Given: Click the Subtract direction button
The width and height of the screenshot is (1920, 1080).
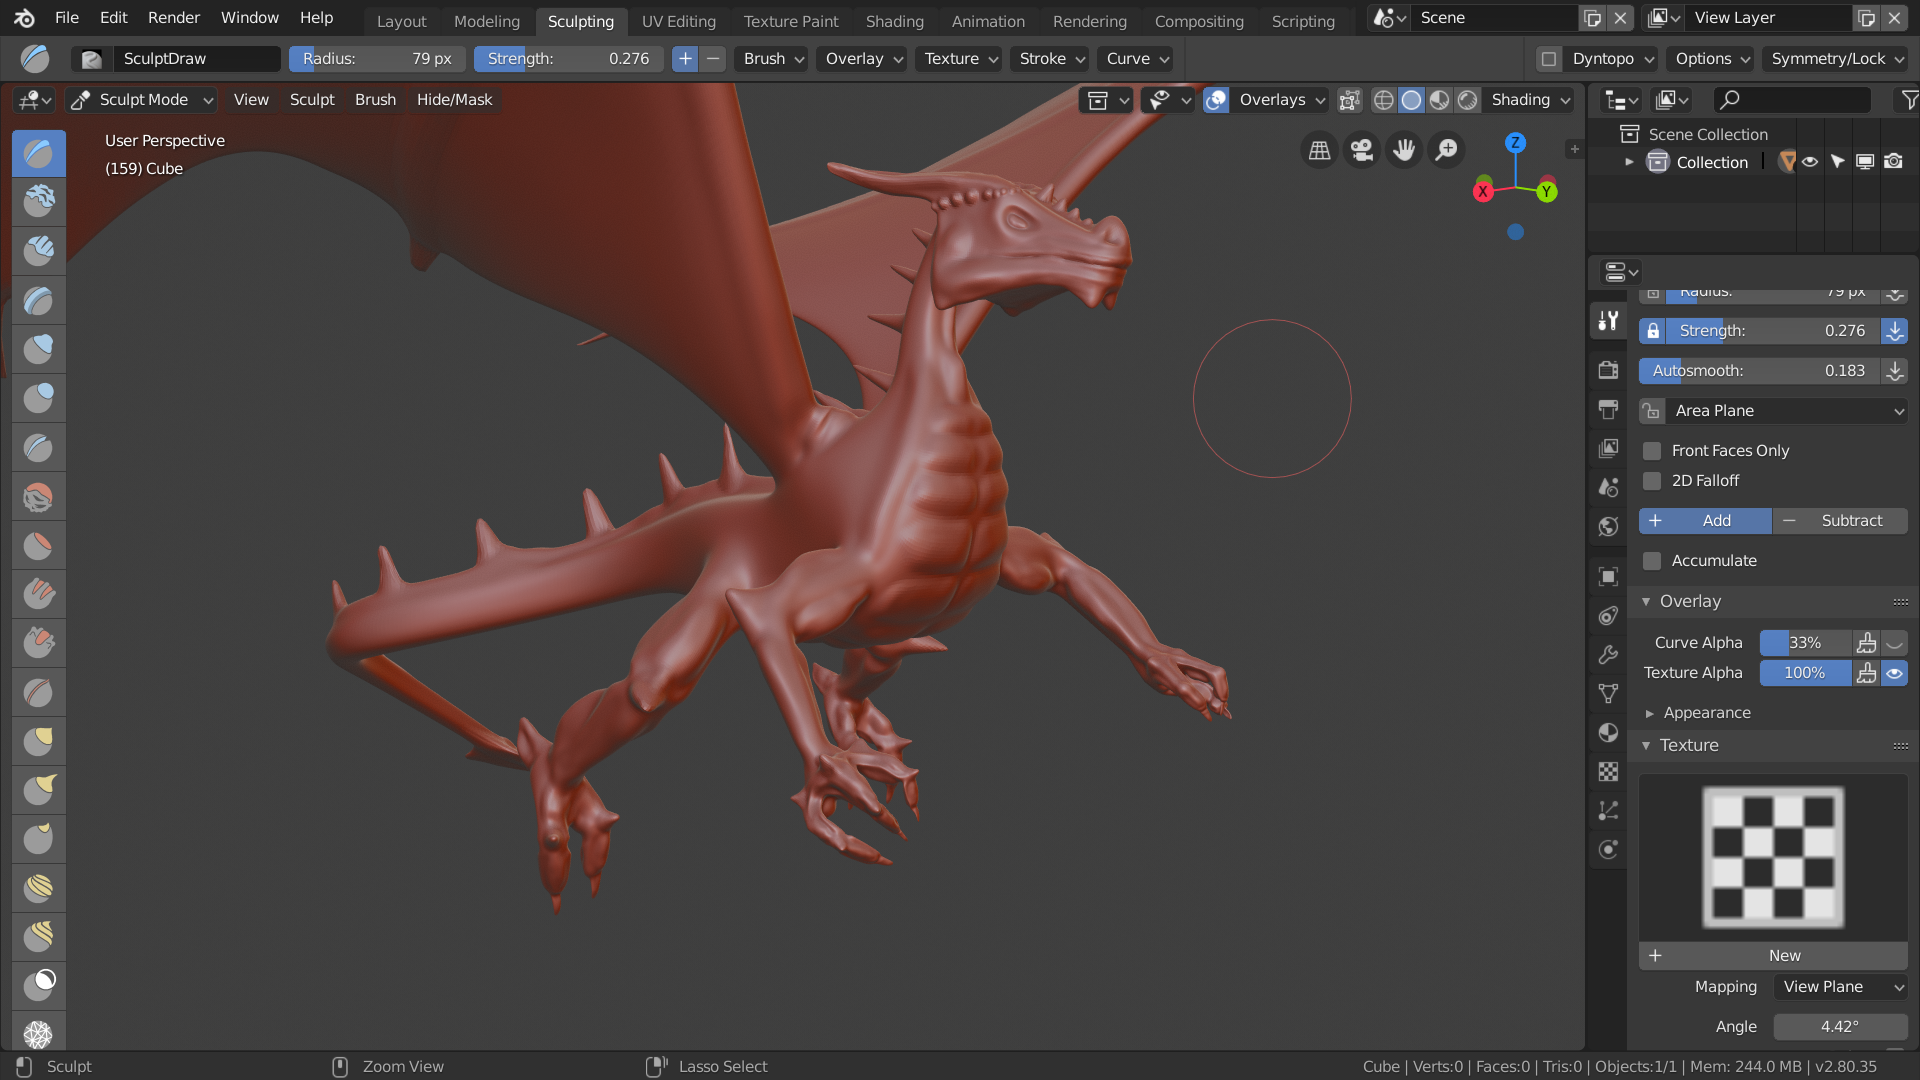Looking at the screenshot, I should coord(1841,521).
